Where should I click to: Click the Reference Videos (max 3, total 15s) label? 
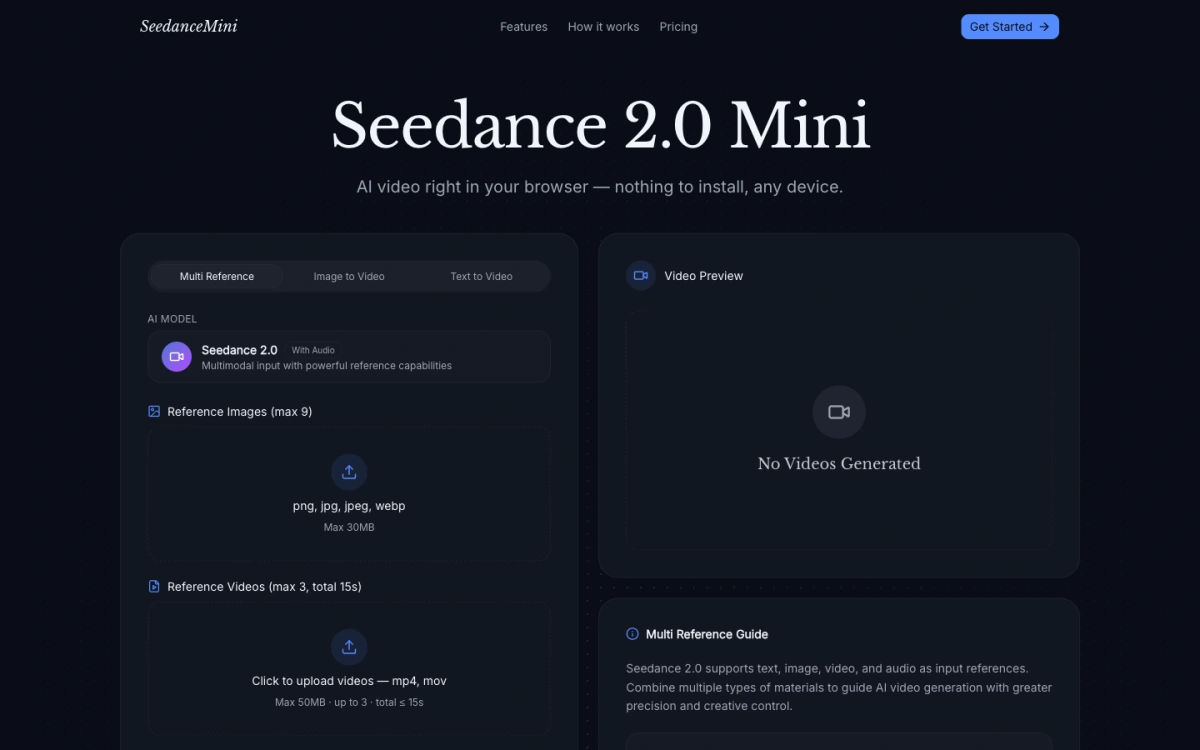click(x=264, y=586)
